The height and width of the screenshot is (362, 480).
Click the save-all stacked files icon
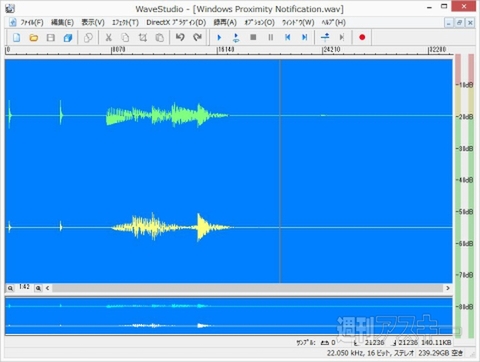click(x=68, y=37)
